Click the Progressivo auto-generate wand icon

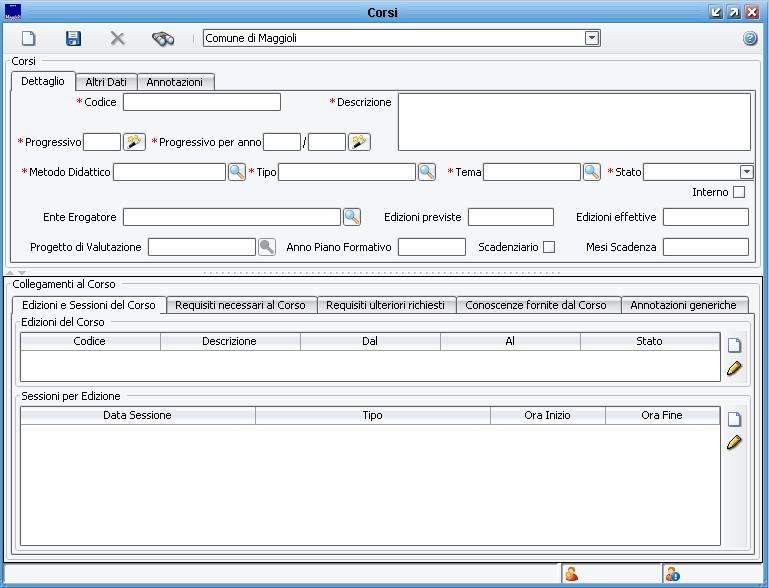pos(135,142)
